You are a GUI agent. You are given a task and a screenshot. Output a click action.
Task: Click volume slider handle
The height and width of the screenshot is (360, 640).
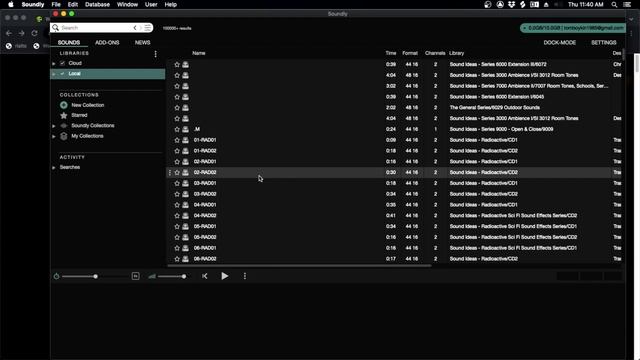[184, 276]
